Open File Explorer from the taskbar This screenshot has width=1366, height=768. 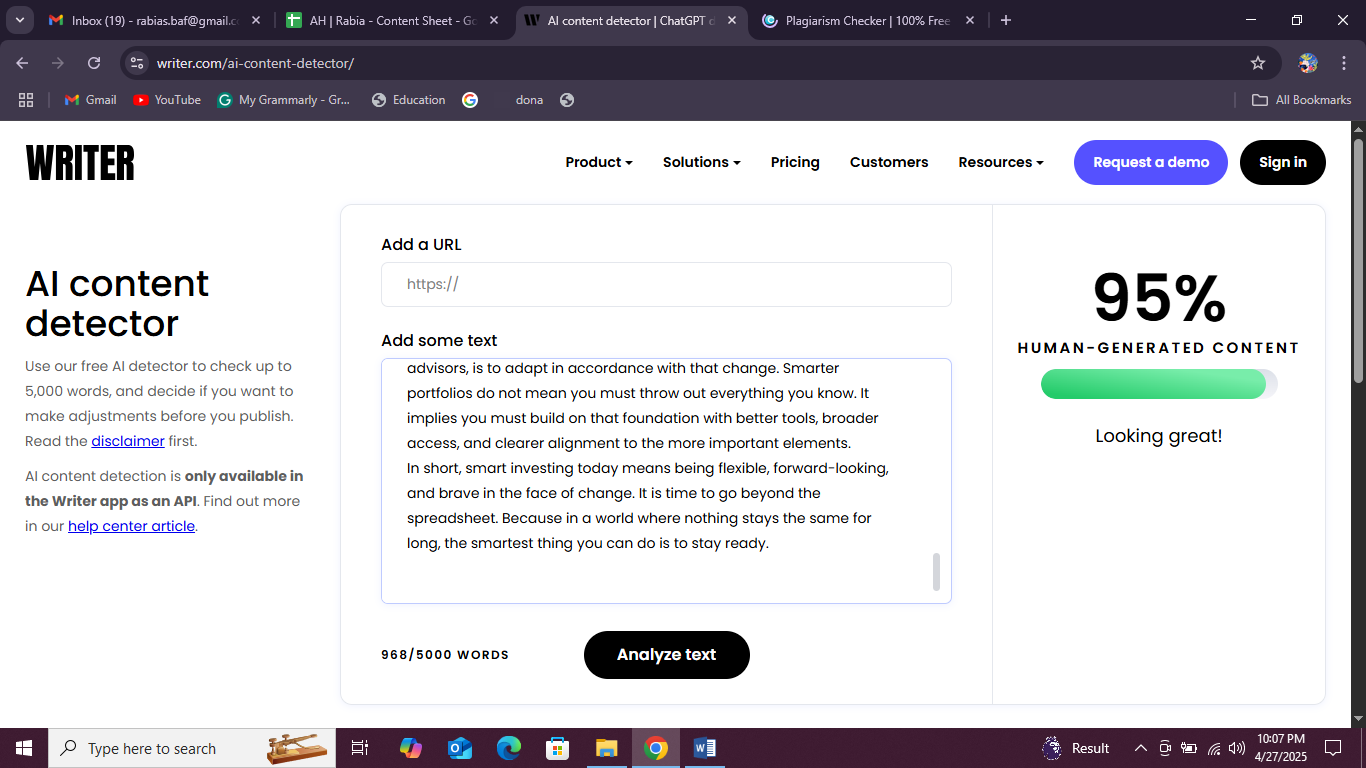pos(606,748)
